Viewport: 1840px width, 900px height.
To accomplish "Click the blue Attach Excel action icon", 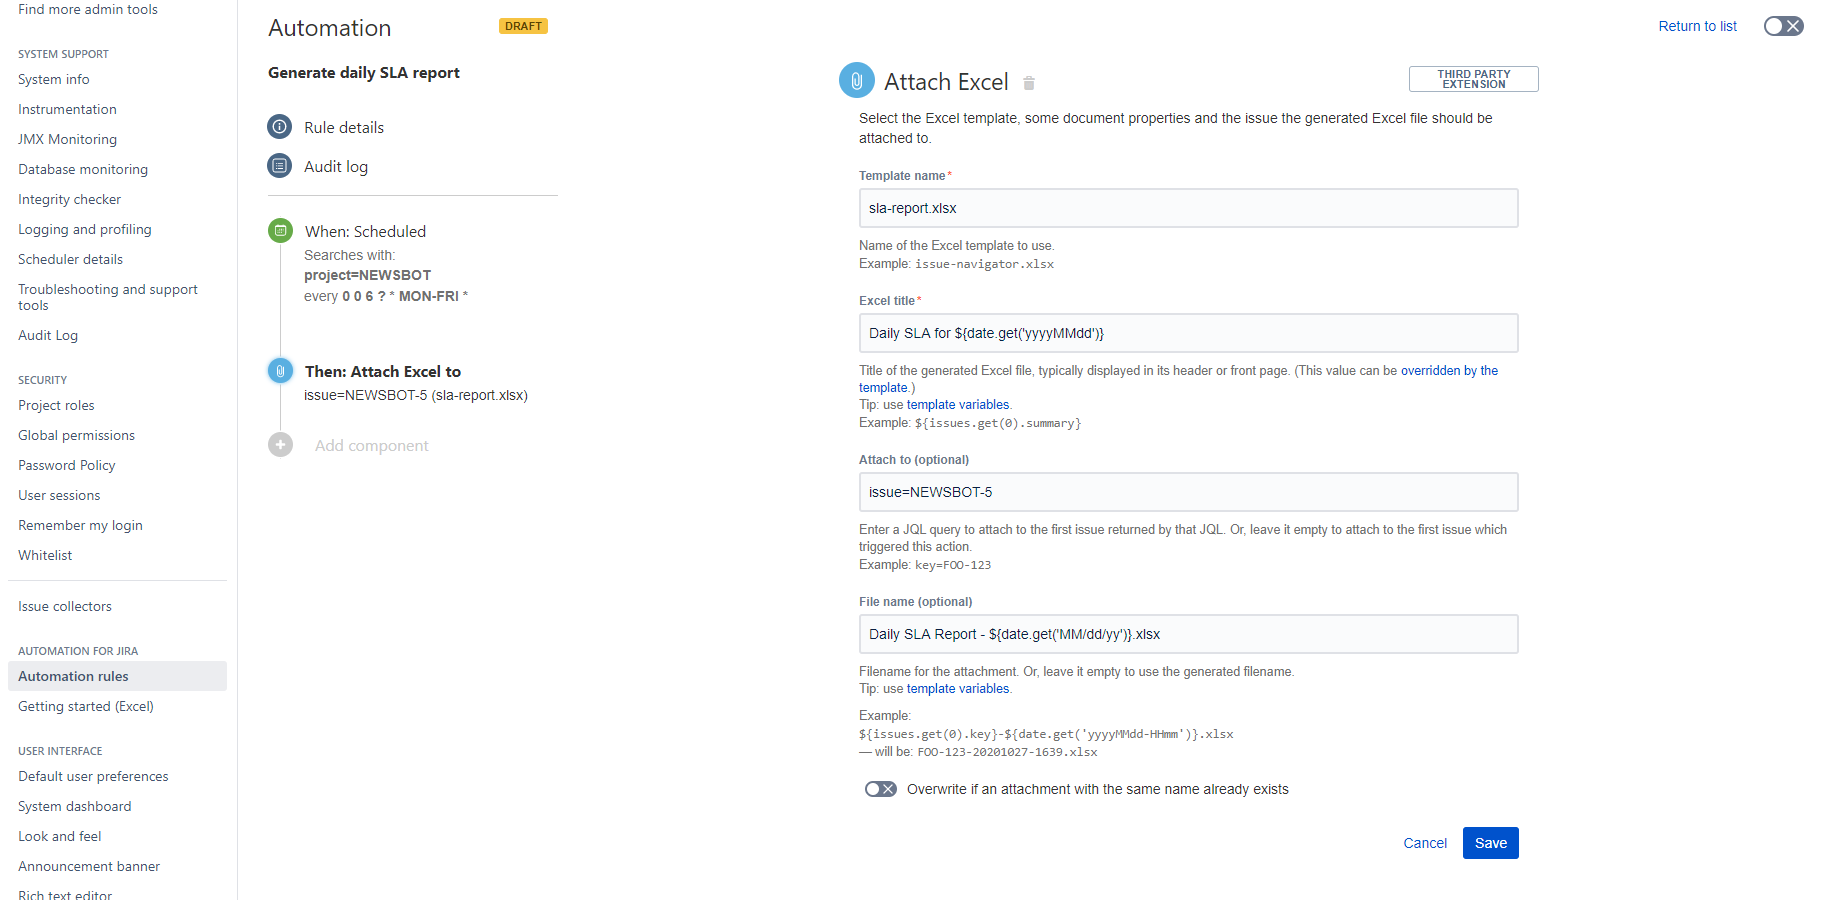I will point(281,371).
